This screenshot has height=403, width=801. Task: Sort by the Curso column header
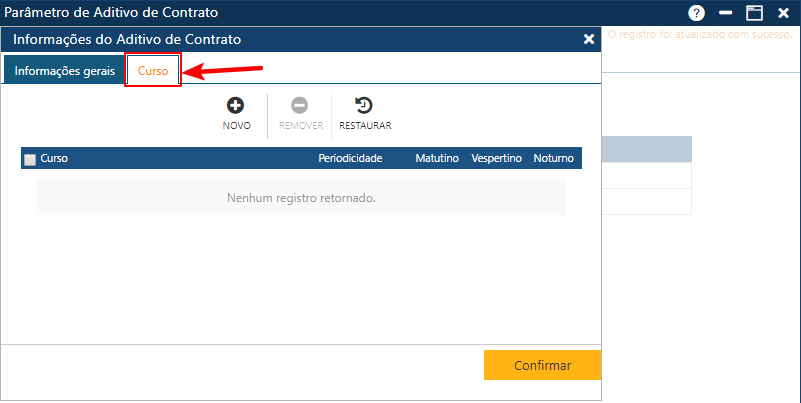coord(54,158)
